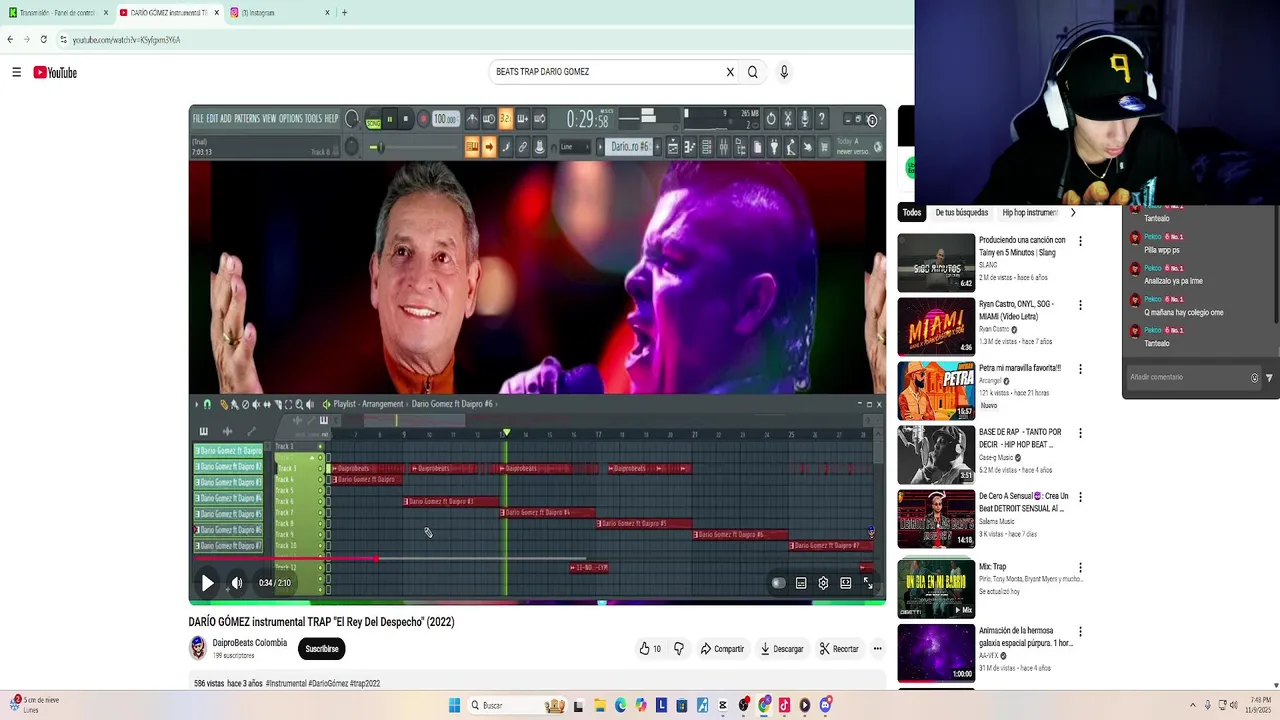Play the YouTube video
This screenshot has width=1280, height=720.
[207, 583]
